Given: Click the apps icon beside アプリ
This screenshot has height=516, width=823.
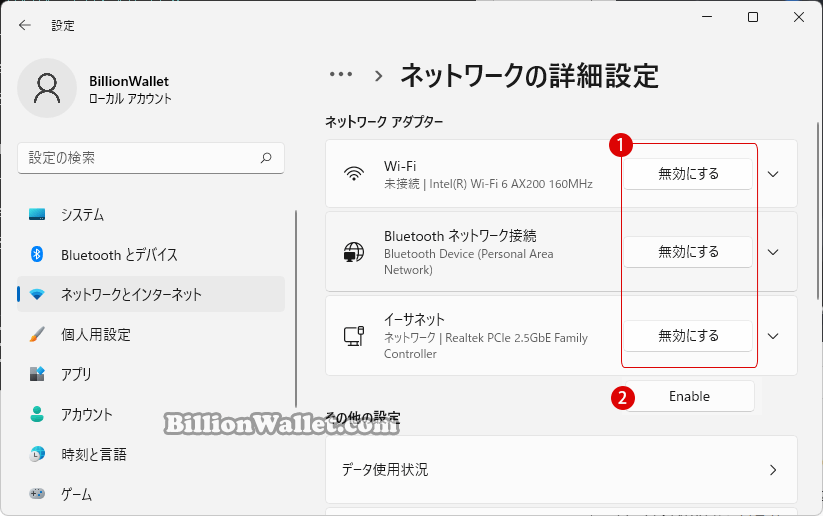Looking at the screenshot, I should (37, 374).
